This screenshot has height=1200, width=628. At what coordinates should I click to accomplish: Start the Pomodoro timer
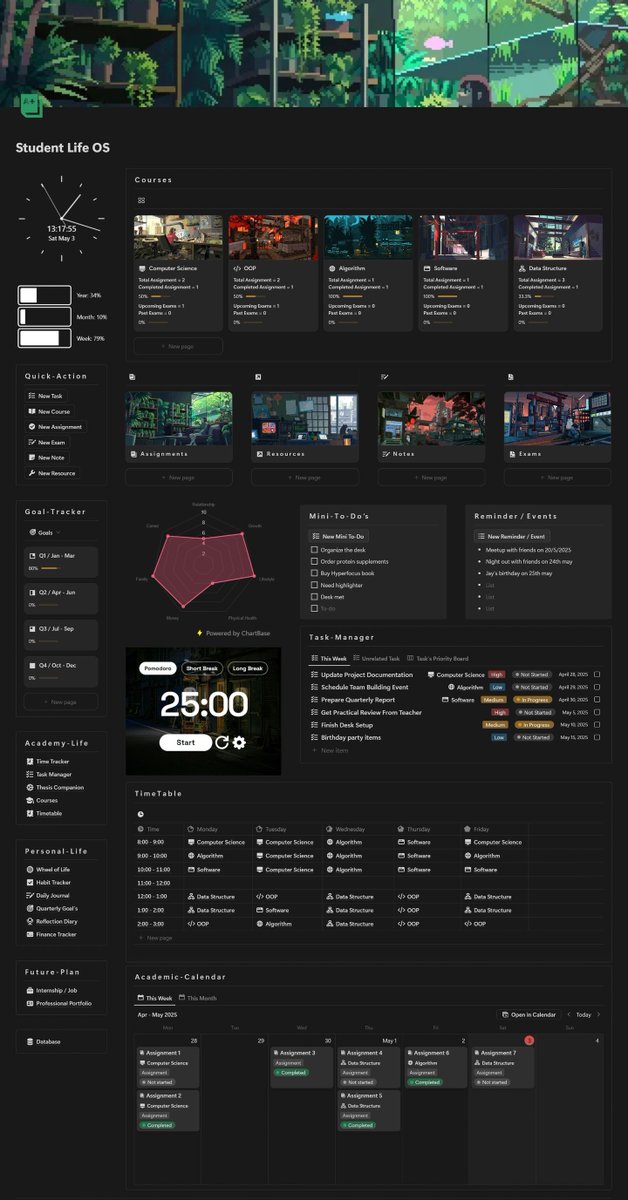(x=185, y=743)
